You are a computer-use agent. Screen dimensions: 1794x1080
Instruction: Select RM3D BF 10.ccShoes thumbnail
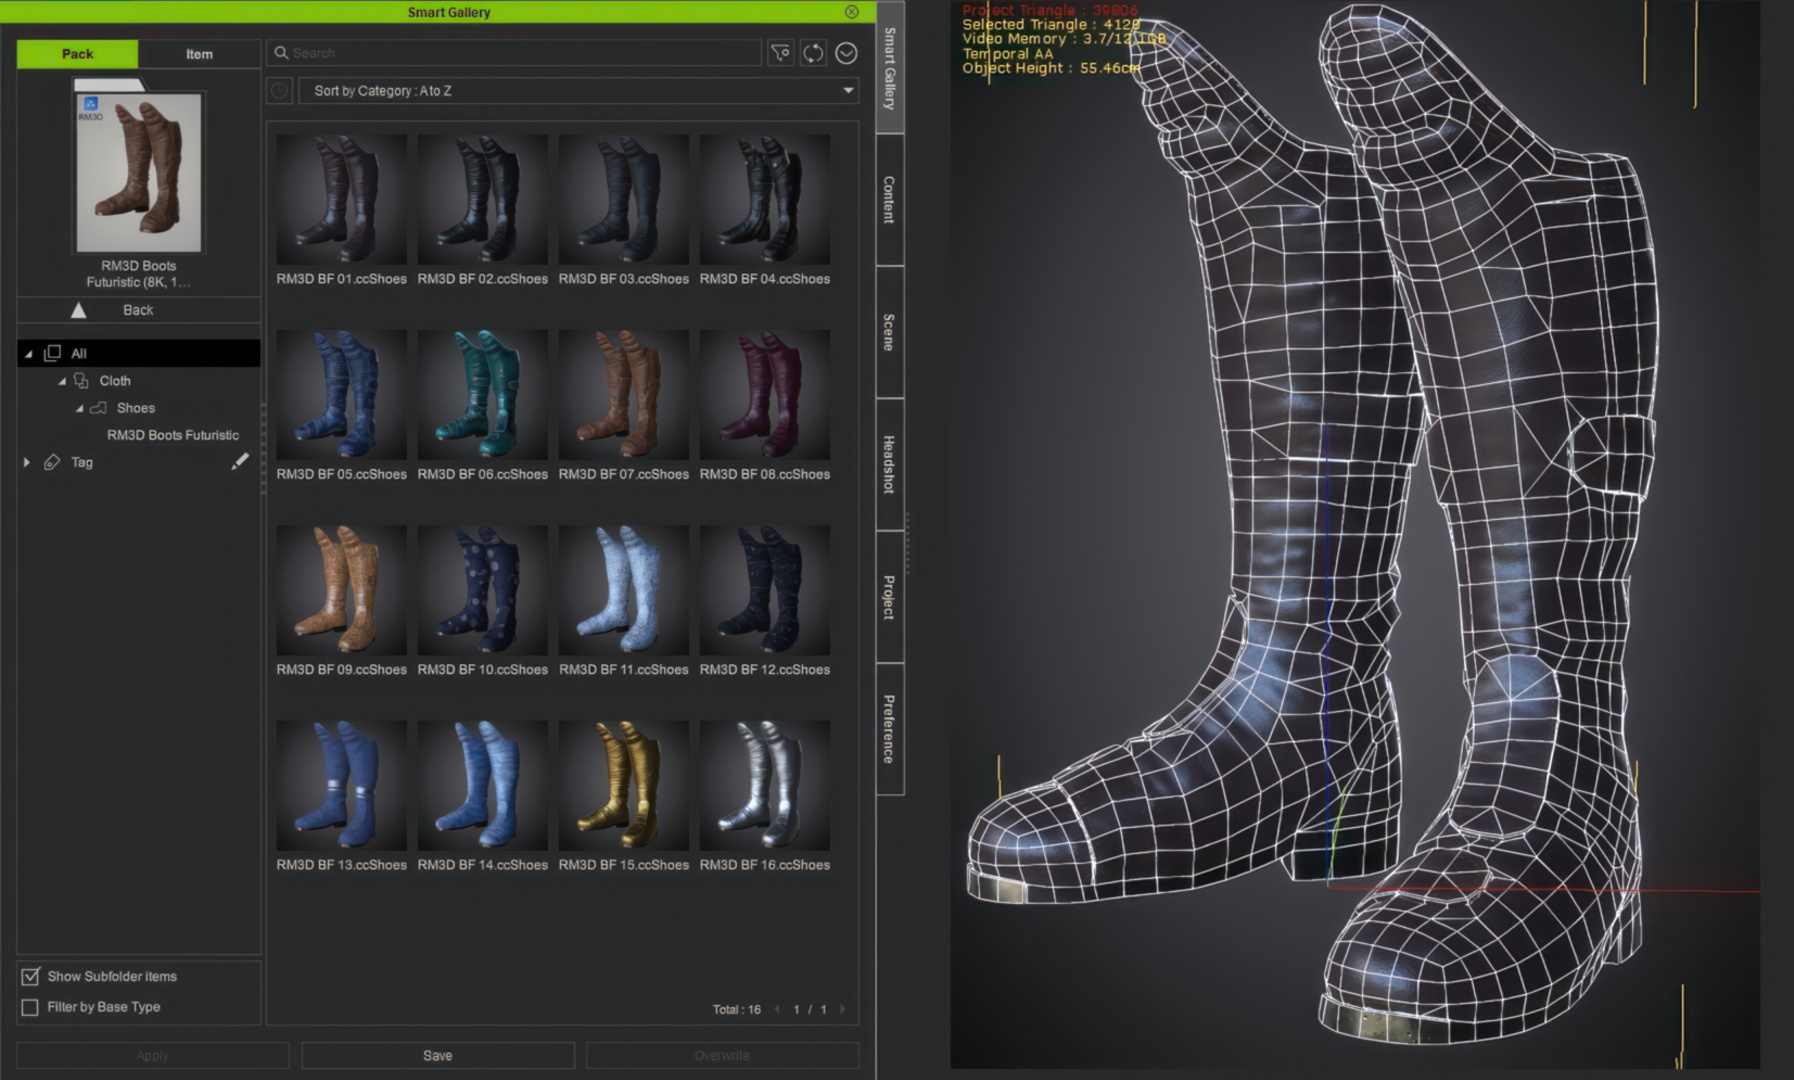pyautogui.click(x=482, y=590)
